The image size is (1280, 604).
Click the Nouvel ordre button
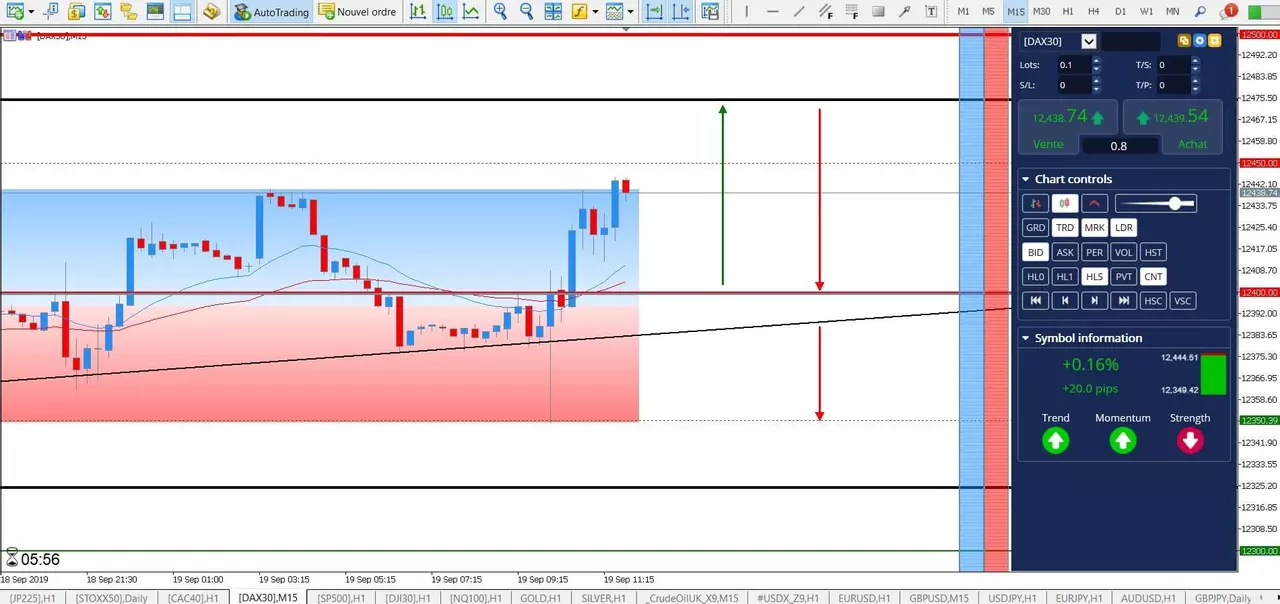[358, 12]
